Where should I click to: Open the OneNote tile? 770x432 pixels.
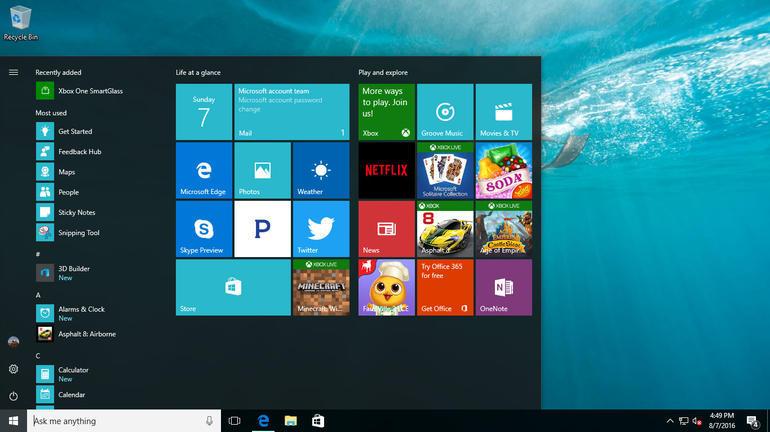[x=503, y=287]
